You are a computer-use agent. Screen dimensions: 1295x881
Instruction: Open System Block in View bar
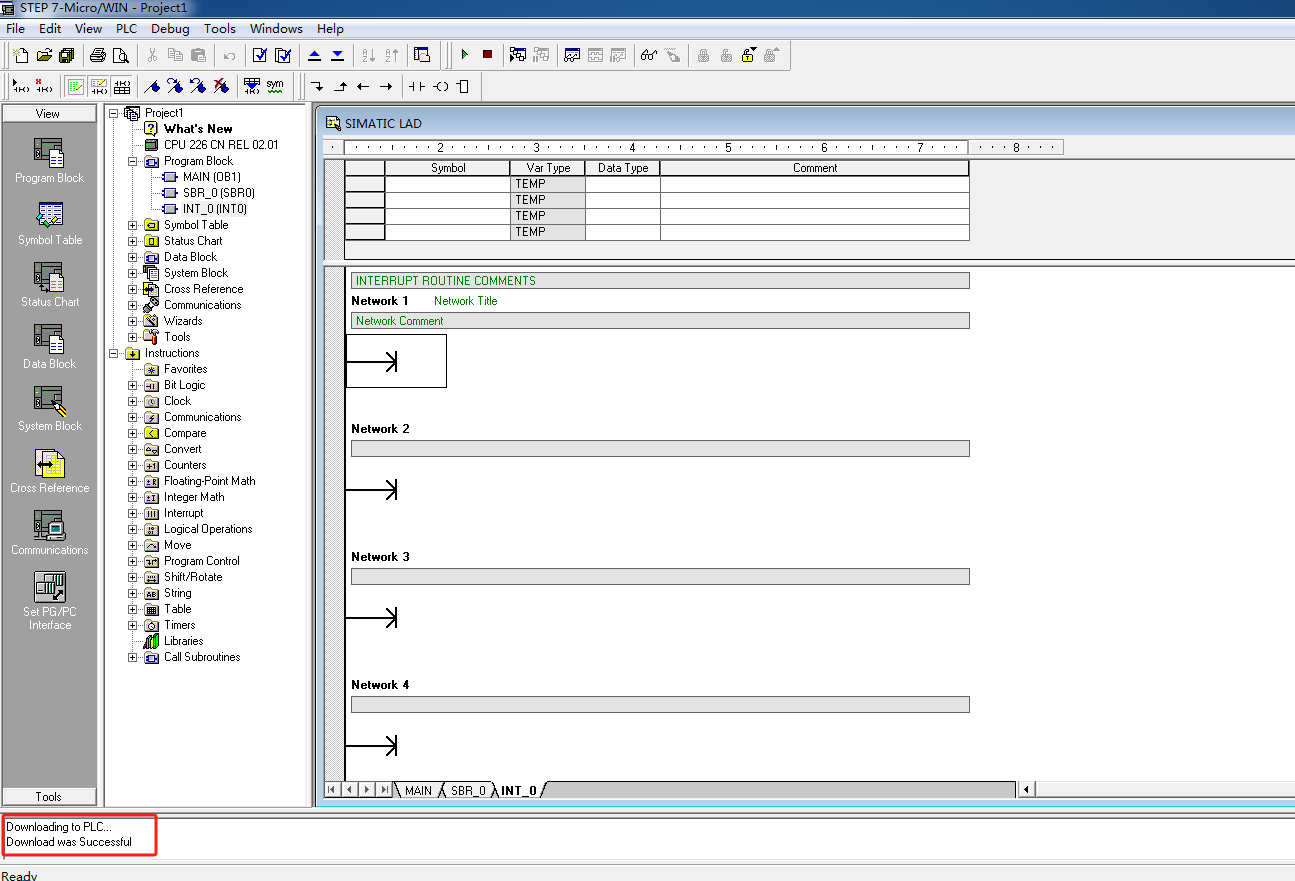tap(49, 409)
